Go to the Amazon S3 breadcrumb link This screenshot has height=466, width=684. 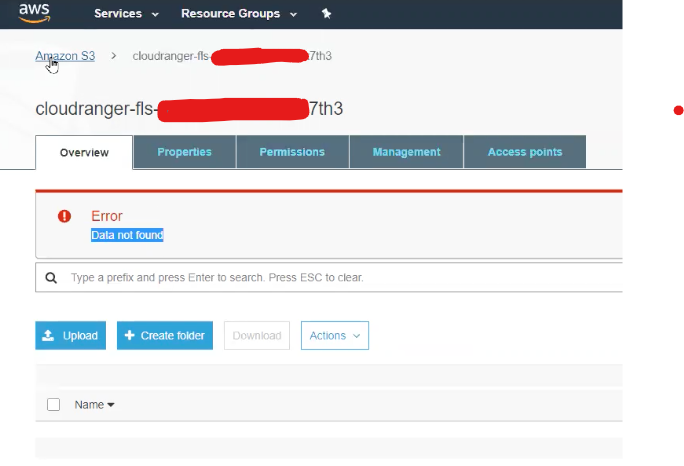click(x=65, y=56)
